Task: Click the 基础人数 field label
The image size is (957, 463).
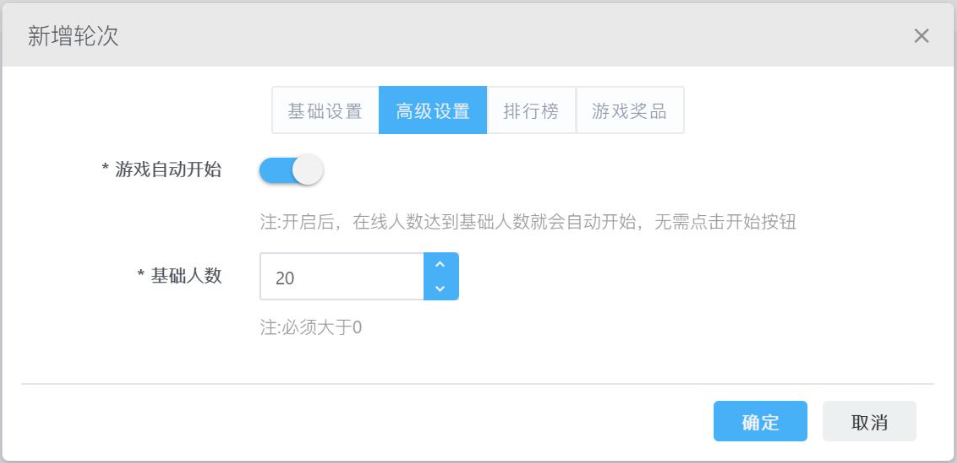Action: (x=186, y=276)
